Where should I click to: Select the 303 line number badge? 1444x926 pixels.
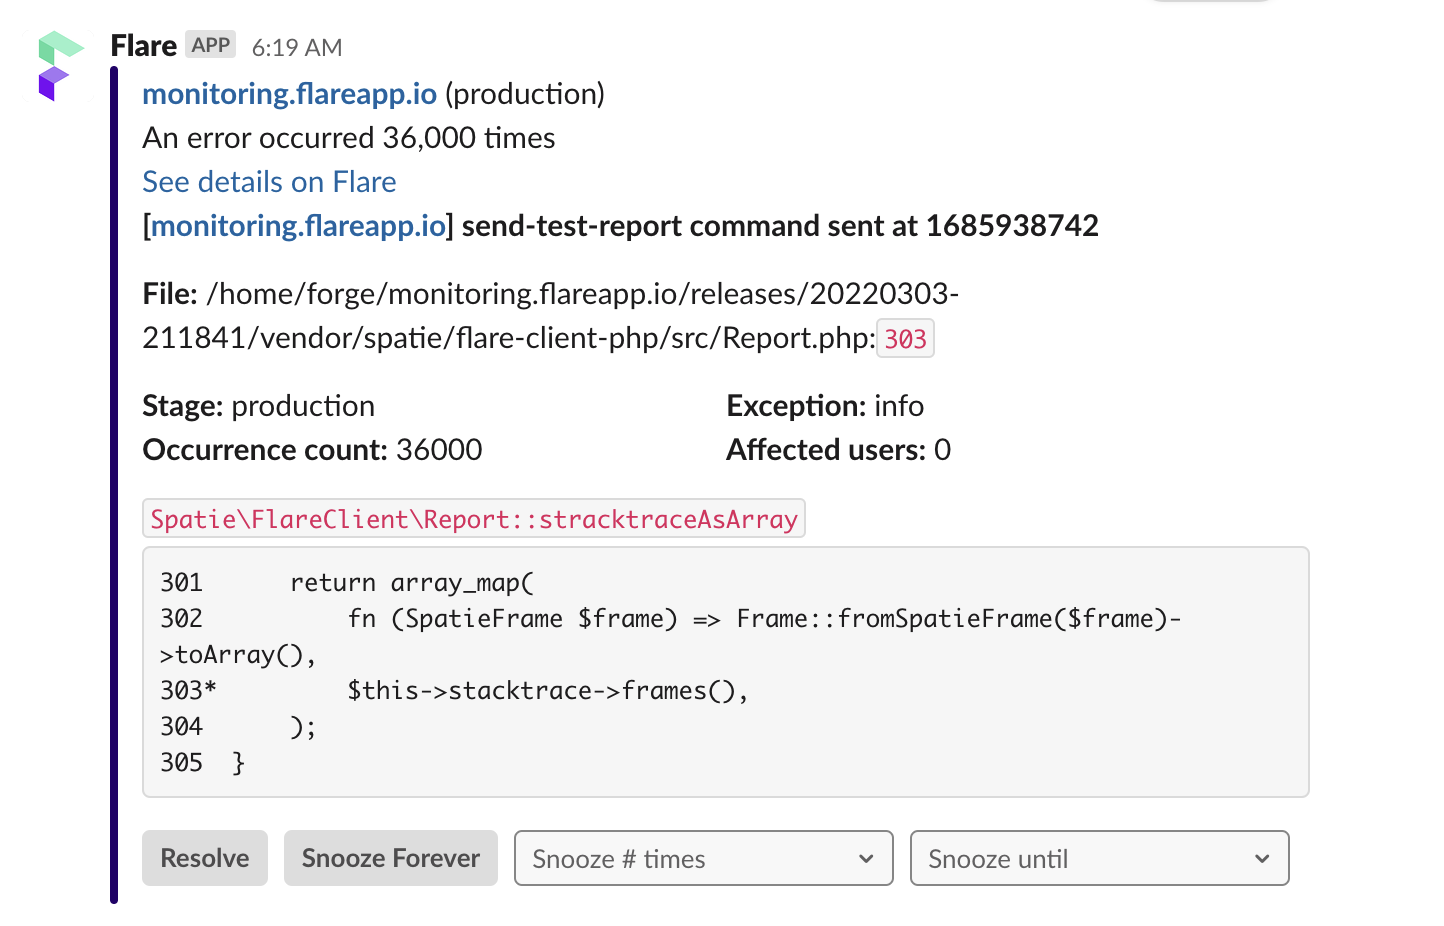904,338
